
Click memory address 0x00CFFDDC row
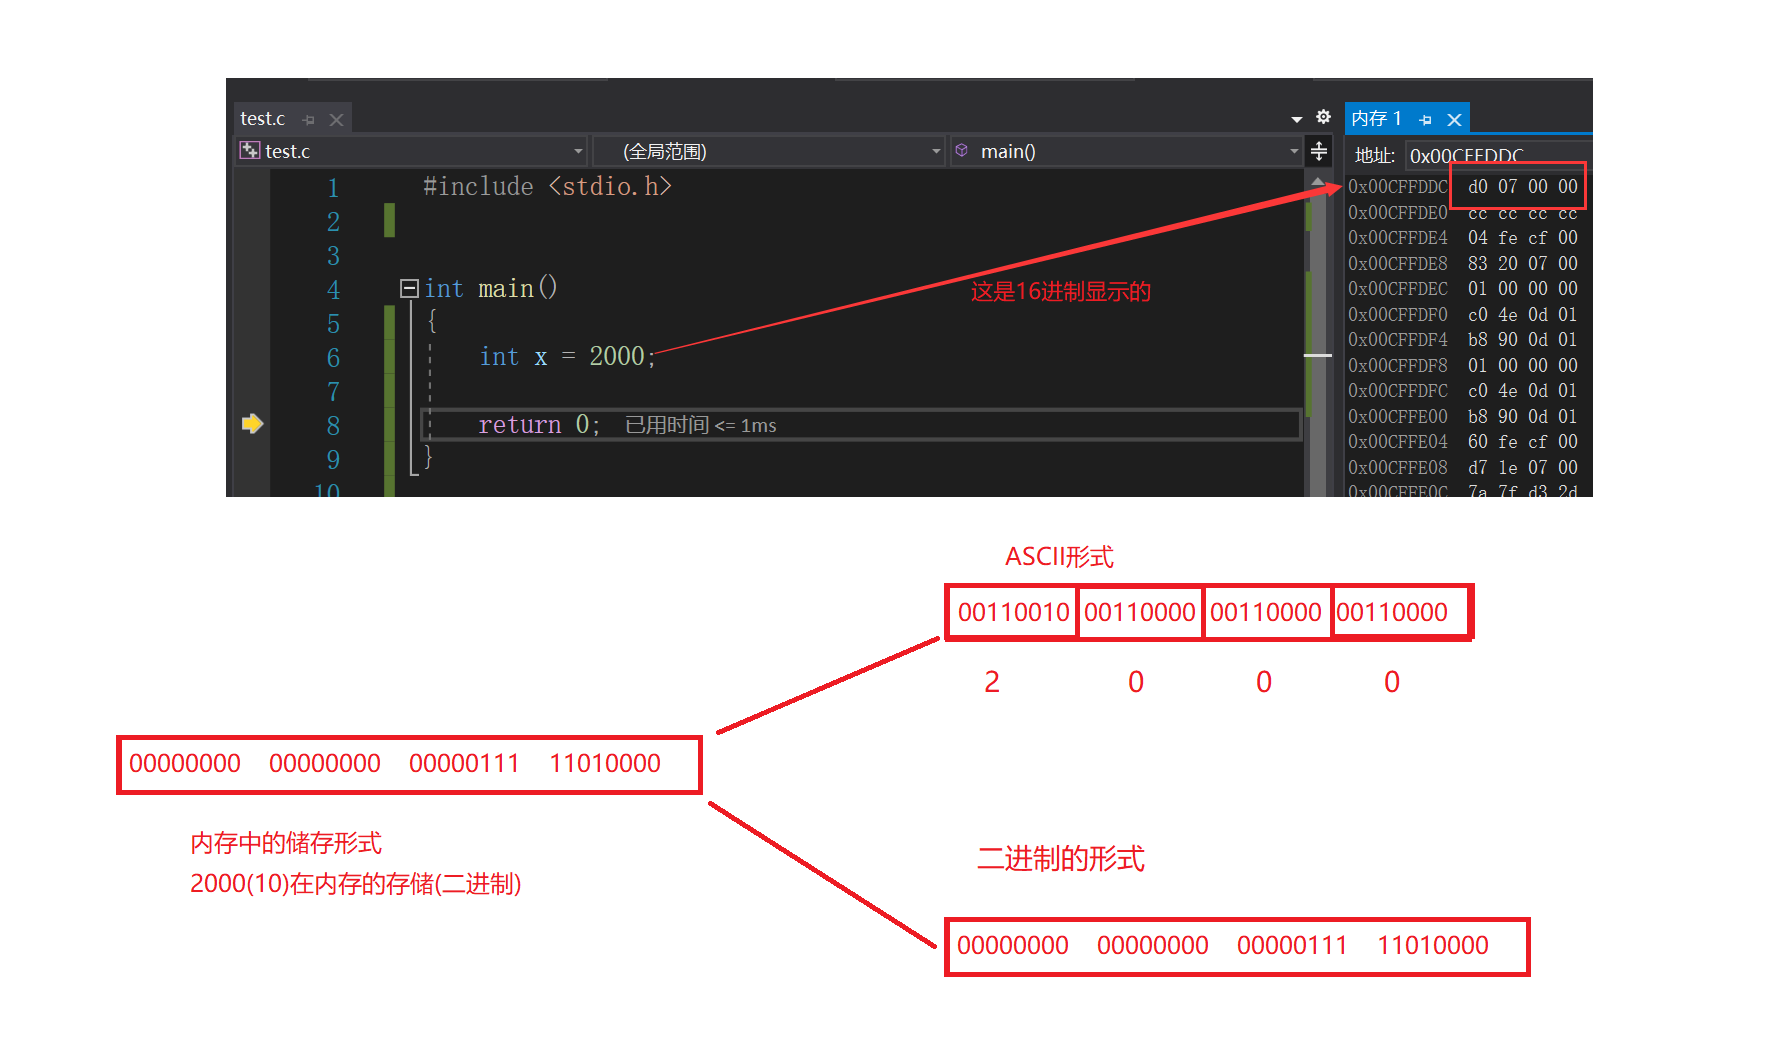1463,187
